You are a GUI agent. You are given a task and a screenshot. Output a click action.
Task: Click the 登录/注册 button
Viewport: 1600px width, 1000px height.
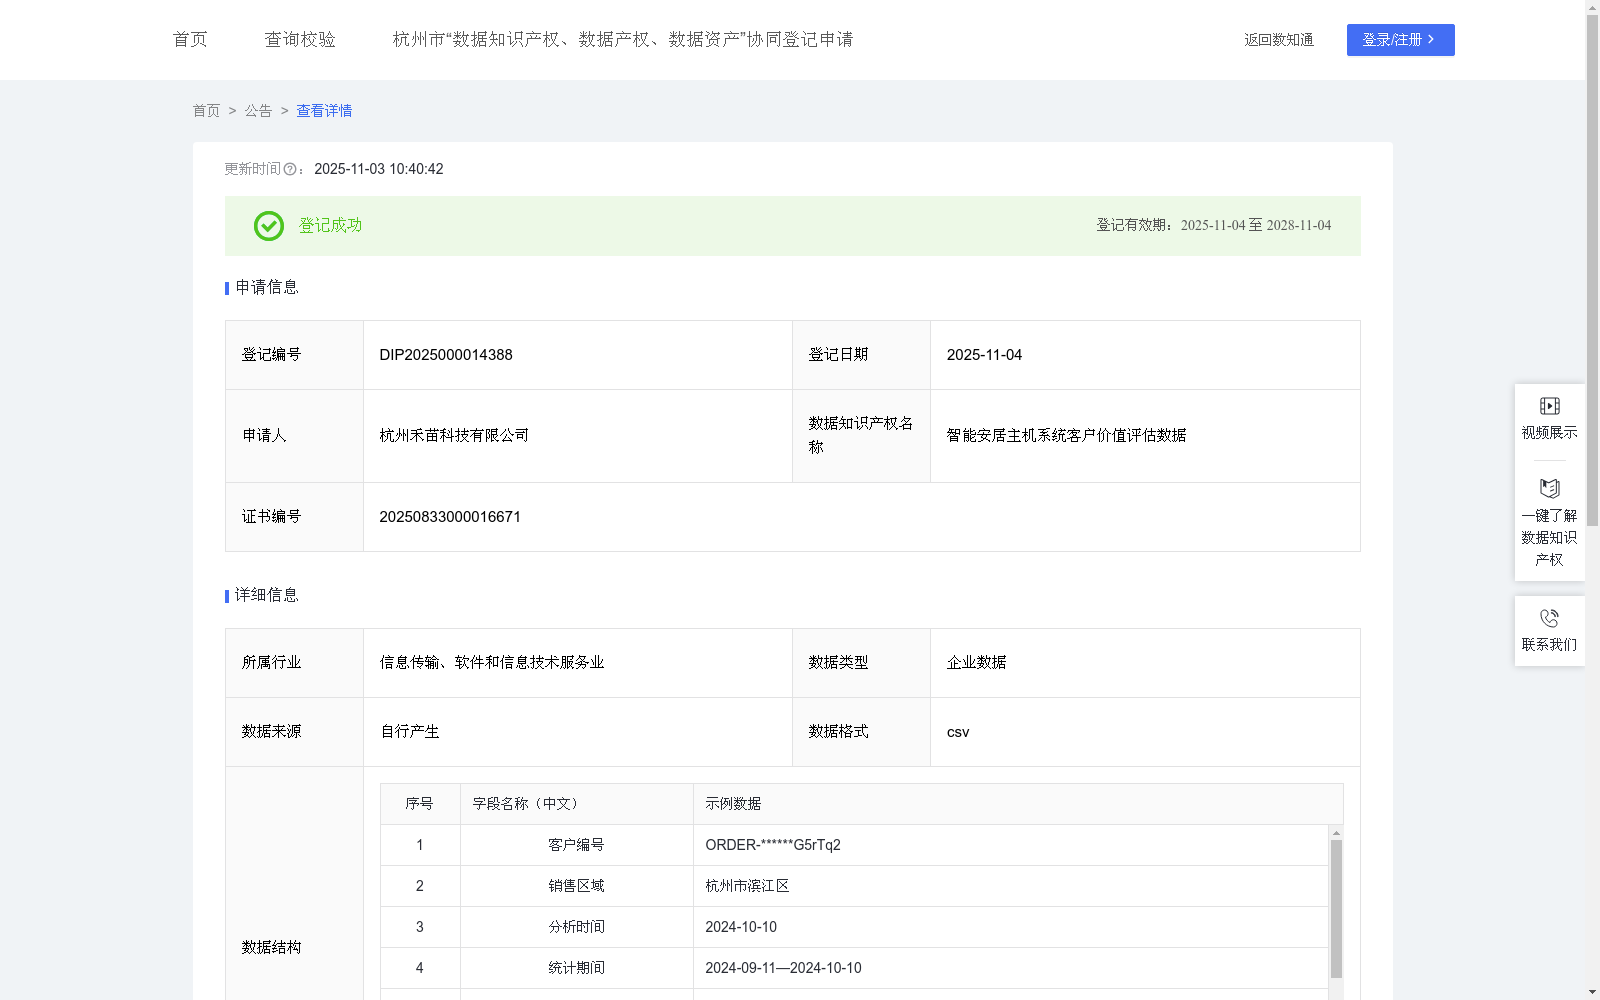[x=1400, y=40]
